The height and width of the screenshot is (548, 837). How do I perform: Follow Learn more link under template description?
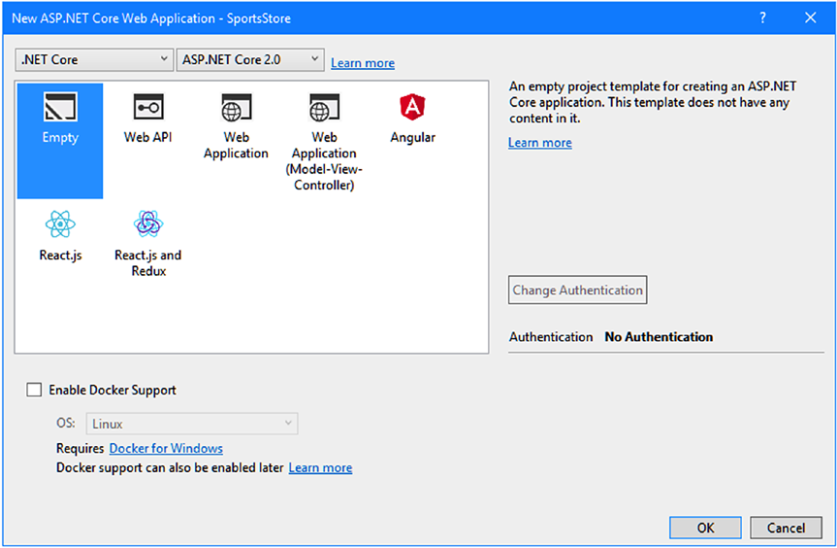(540, 143)
